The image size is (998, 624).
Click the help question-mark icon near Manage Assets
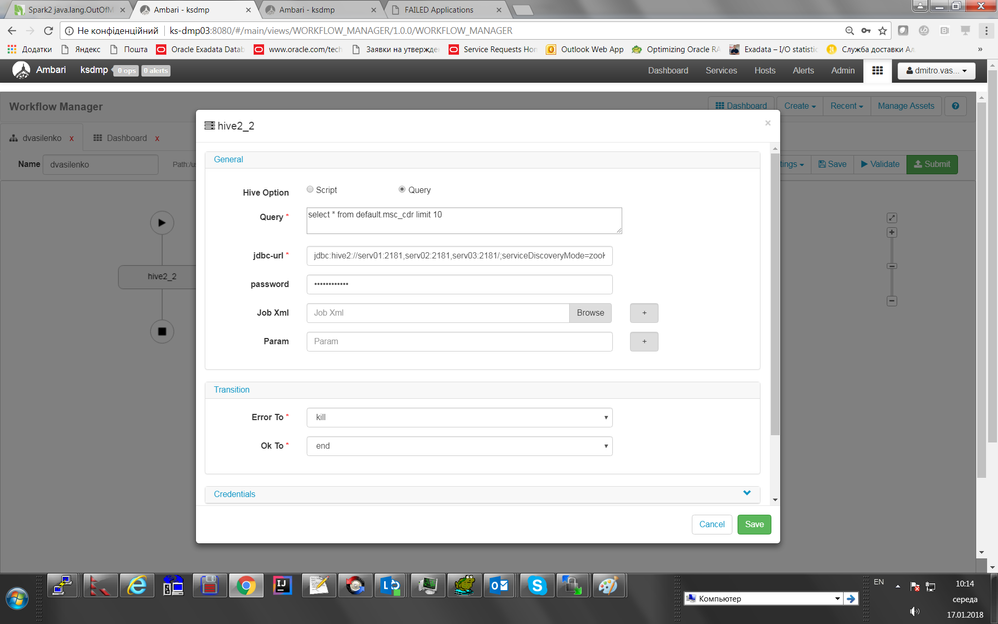point(955,105)
